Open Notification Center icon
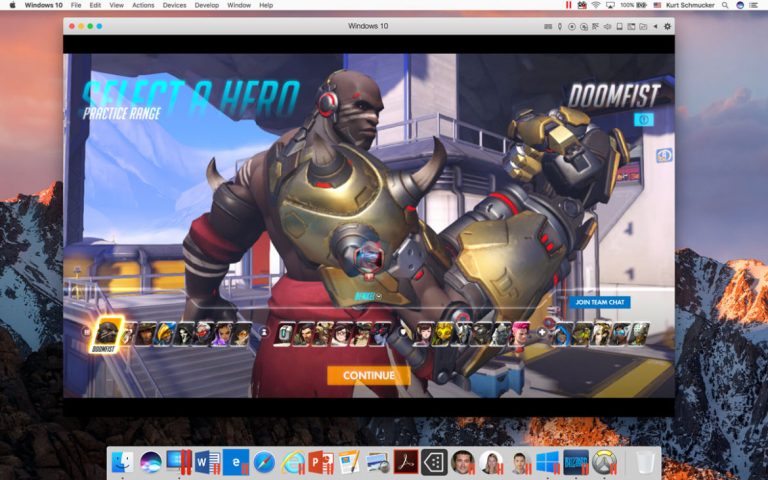This screenshot has width=768, height=480. coord(755,5)
